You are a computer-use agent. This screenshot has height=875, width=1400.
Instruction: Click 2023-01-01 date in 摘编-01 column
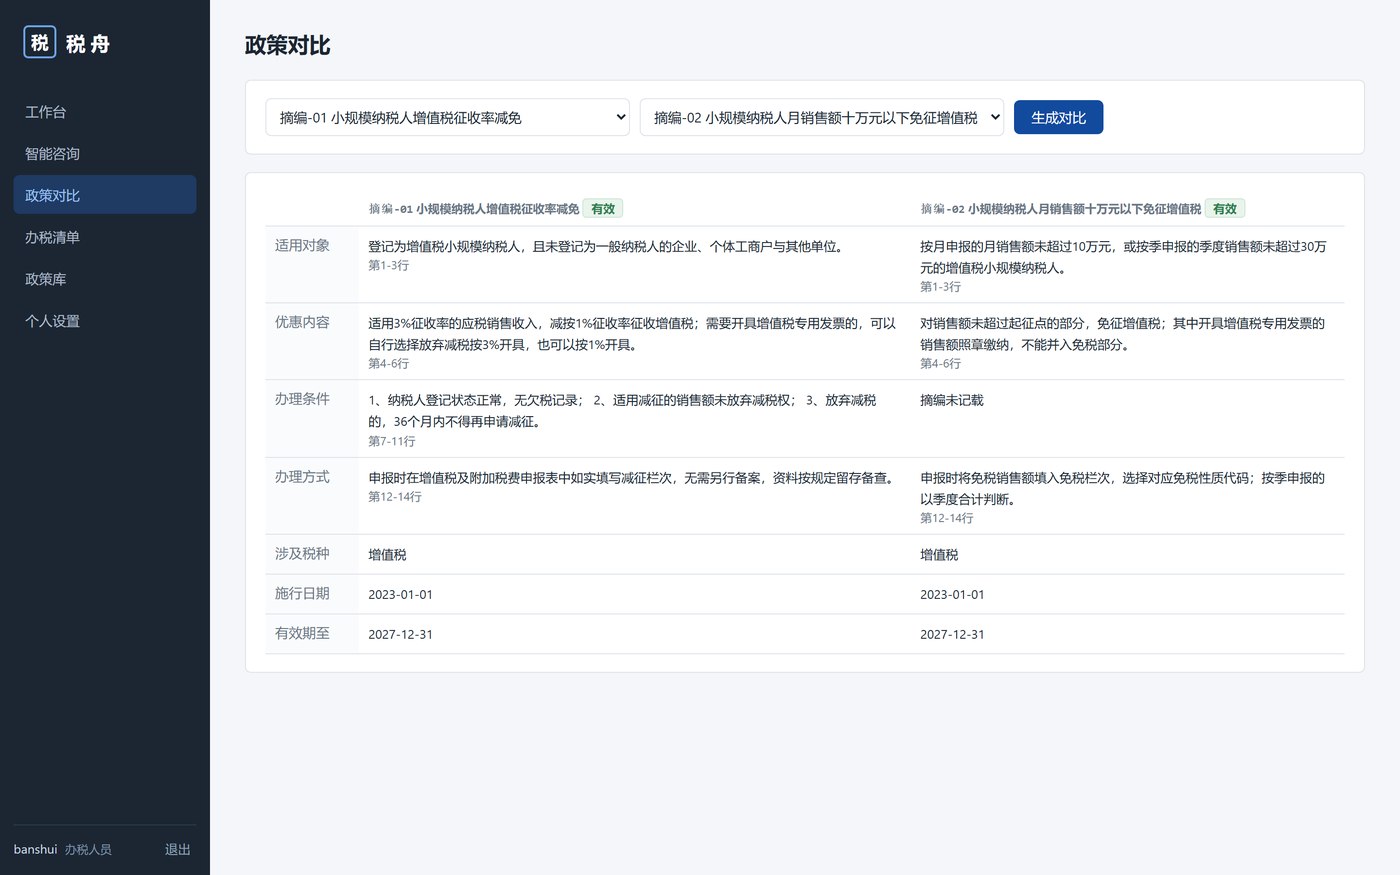coord(401,595)
